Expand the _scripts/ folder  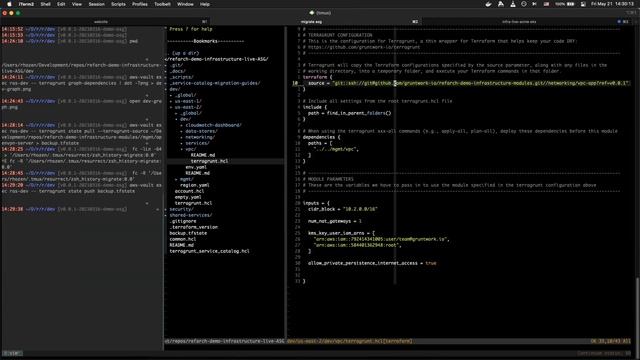point(181,77)
